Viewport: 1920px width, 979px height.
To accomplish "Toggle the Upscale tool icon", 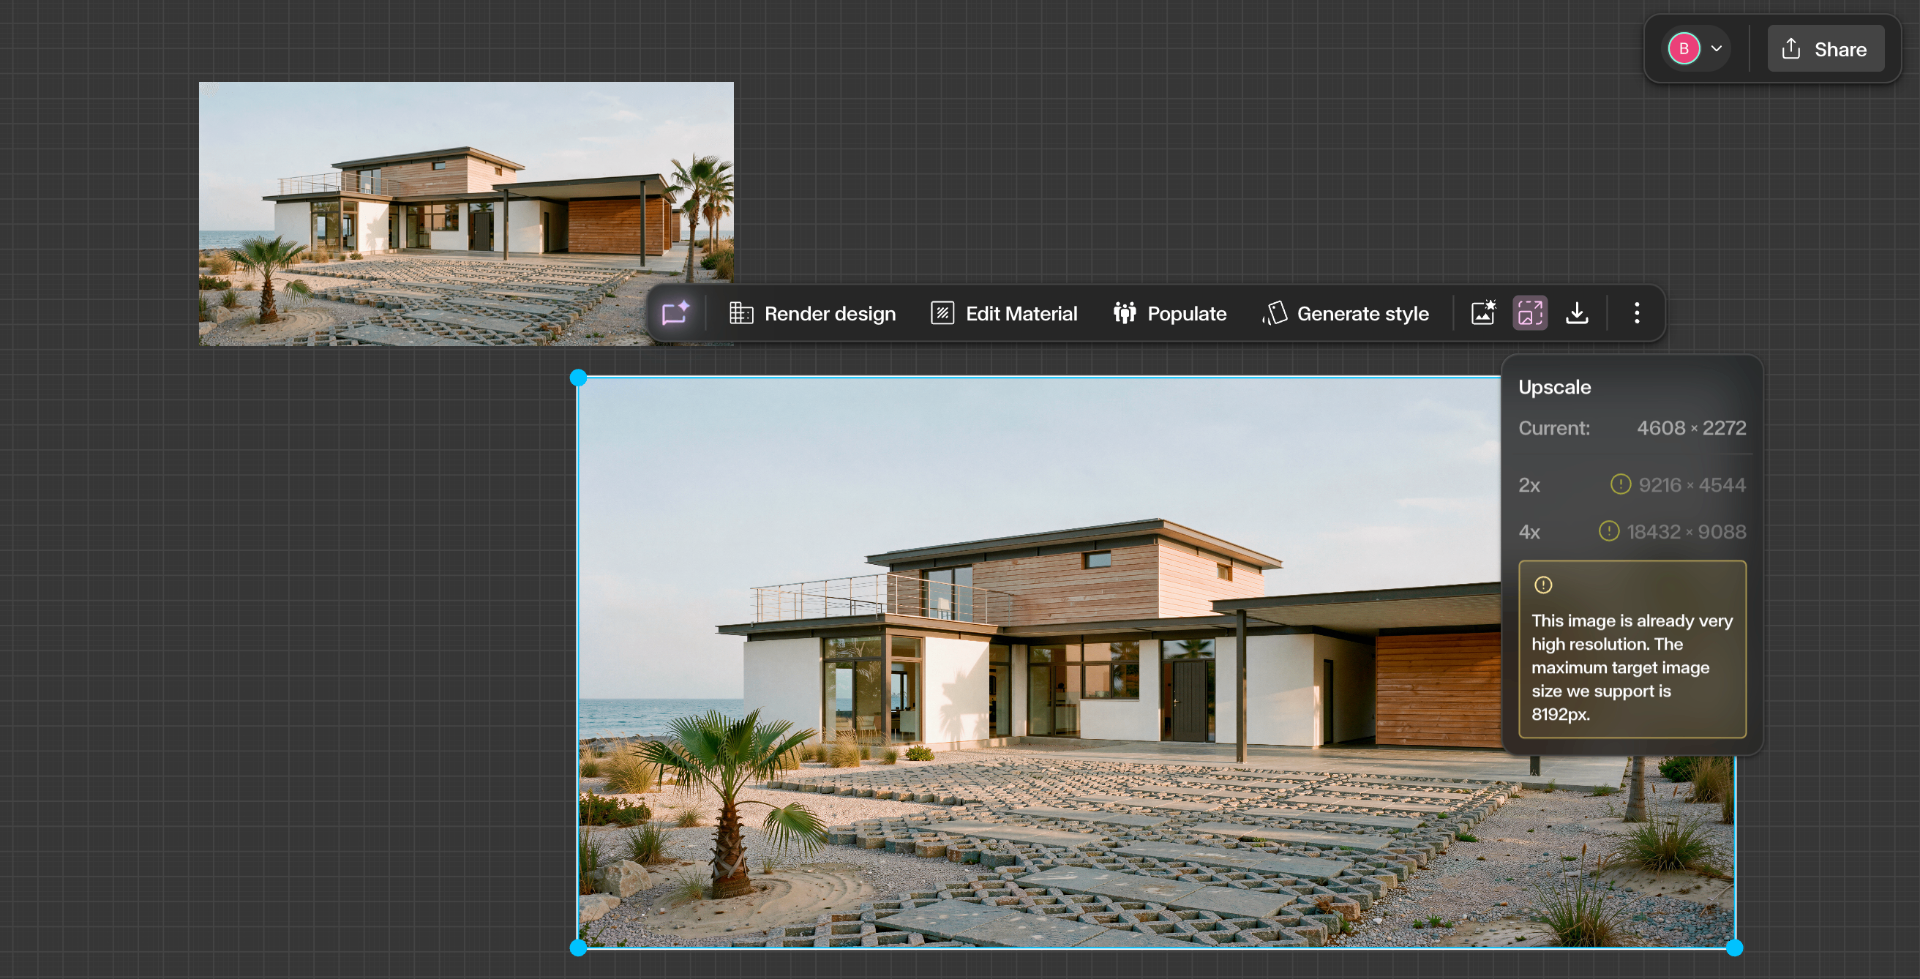I will pos(1530,313).
